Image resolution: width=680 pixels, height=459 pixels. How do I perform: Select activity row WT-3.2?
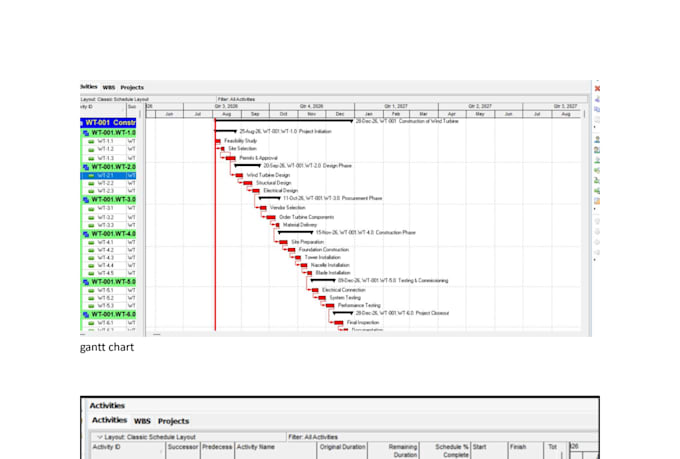[109, 217]
